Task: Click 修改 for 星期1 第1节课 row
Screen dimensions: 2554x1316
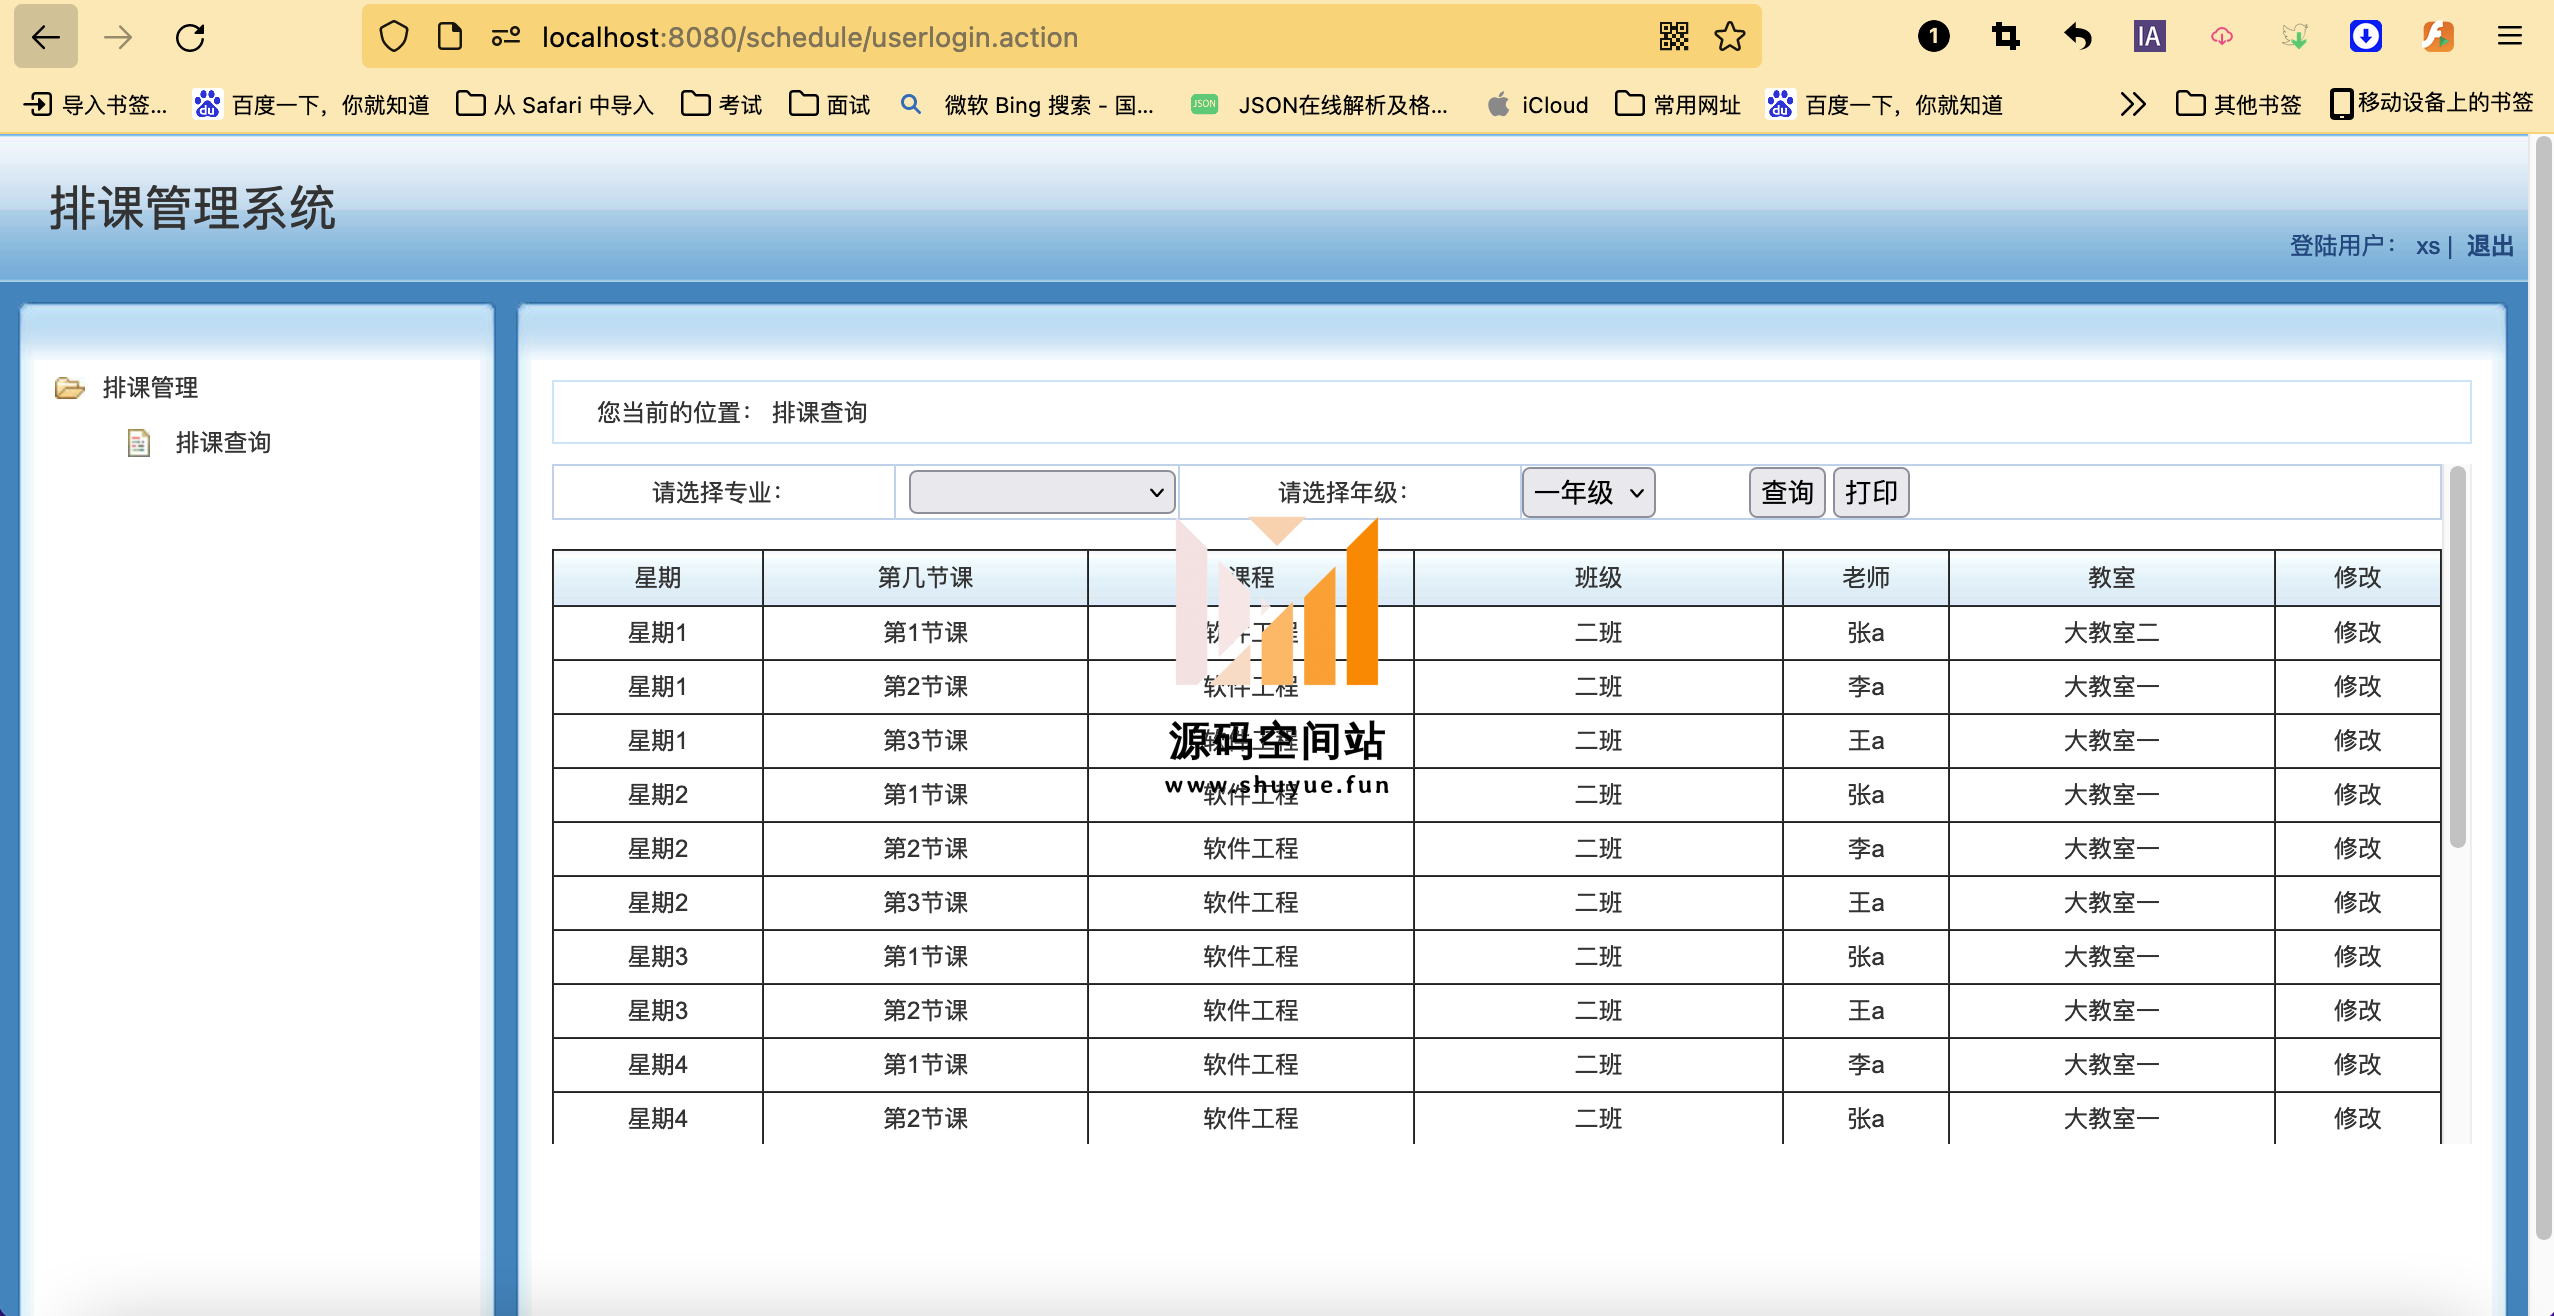Action: point(2357,633)
